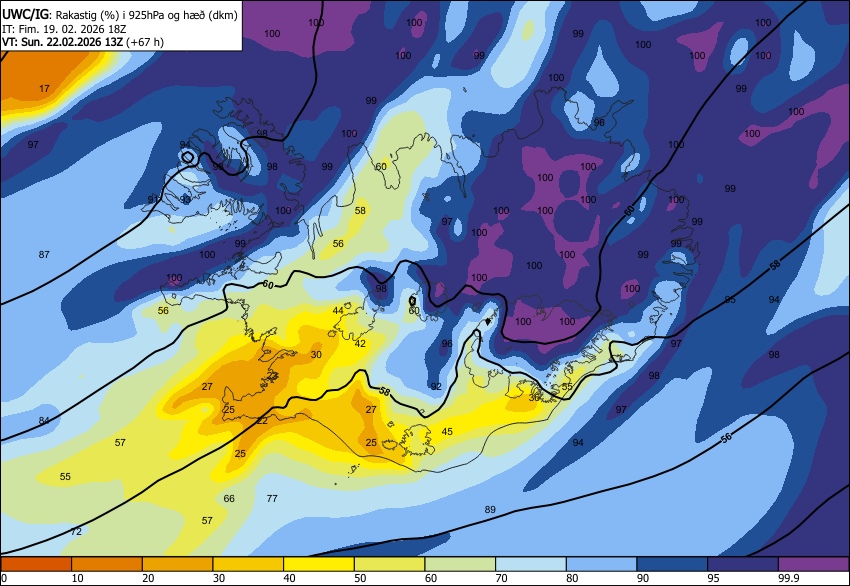This screenshot has width=850, height=586.
Task: Click the legend tick label '95'
Action: 713,578
